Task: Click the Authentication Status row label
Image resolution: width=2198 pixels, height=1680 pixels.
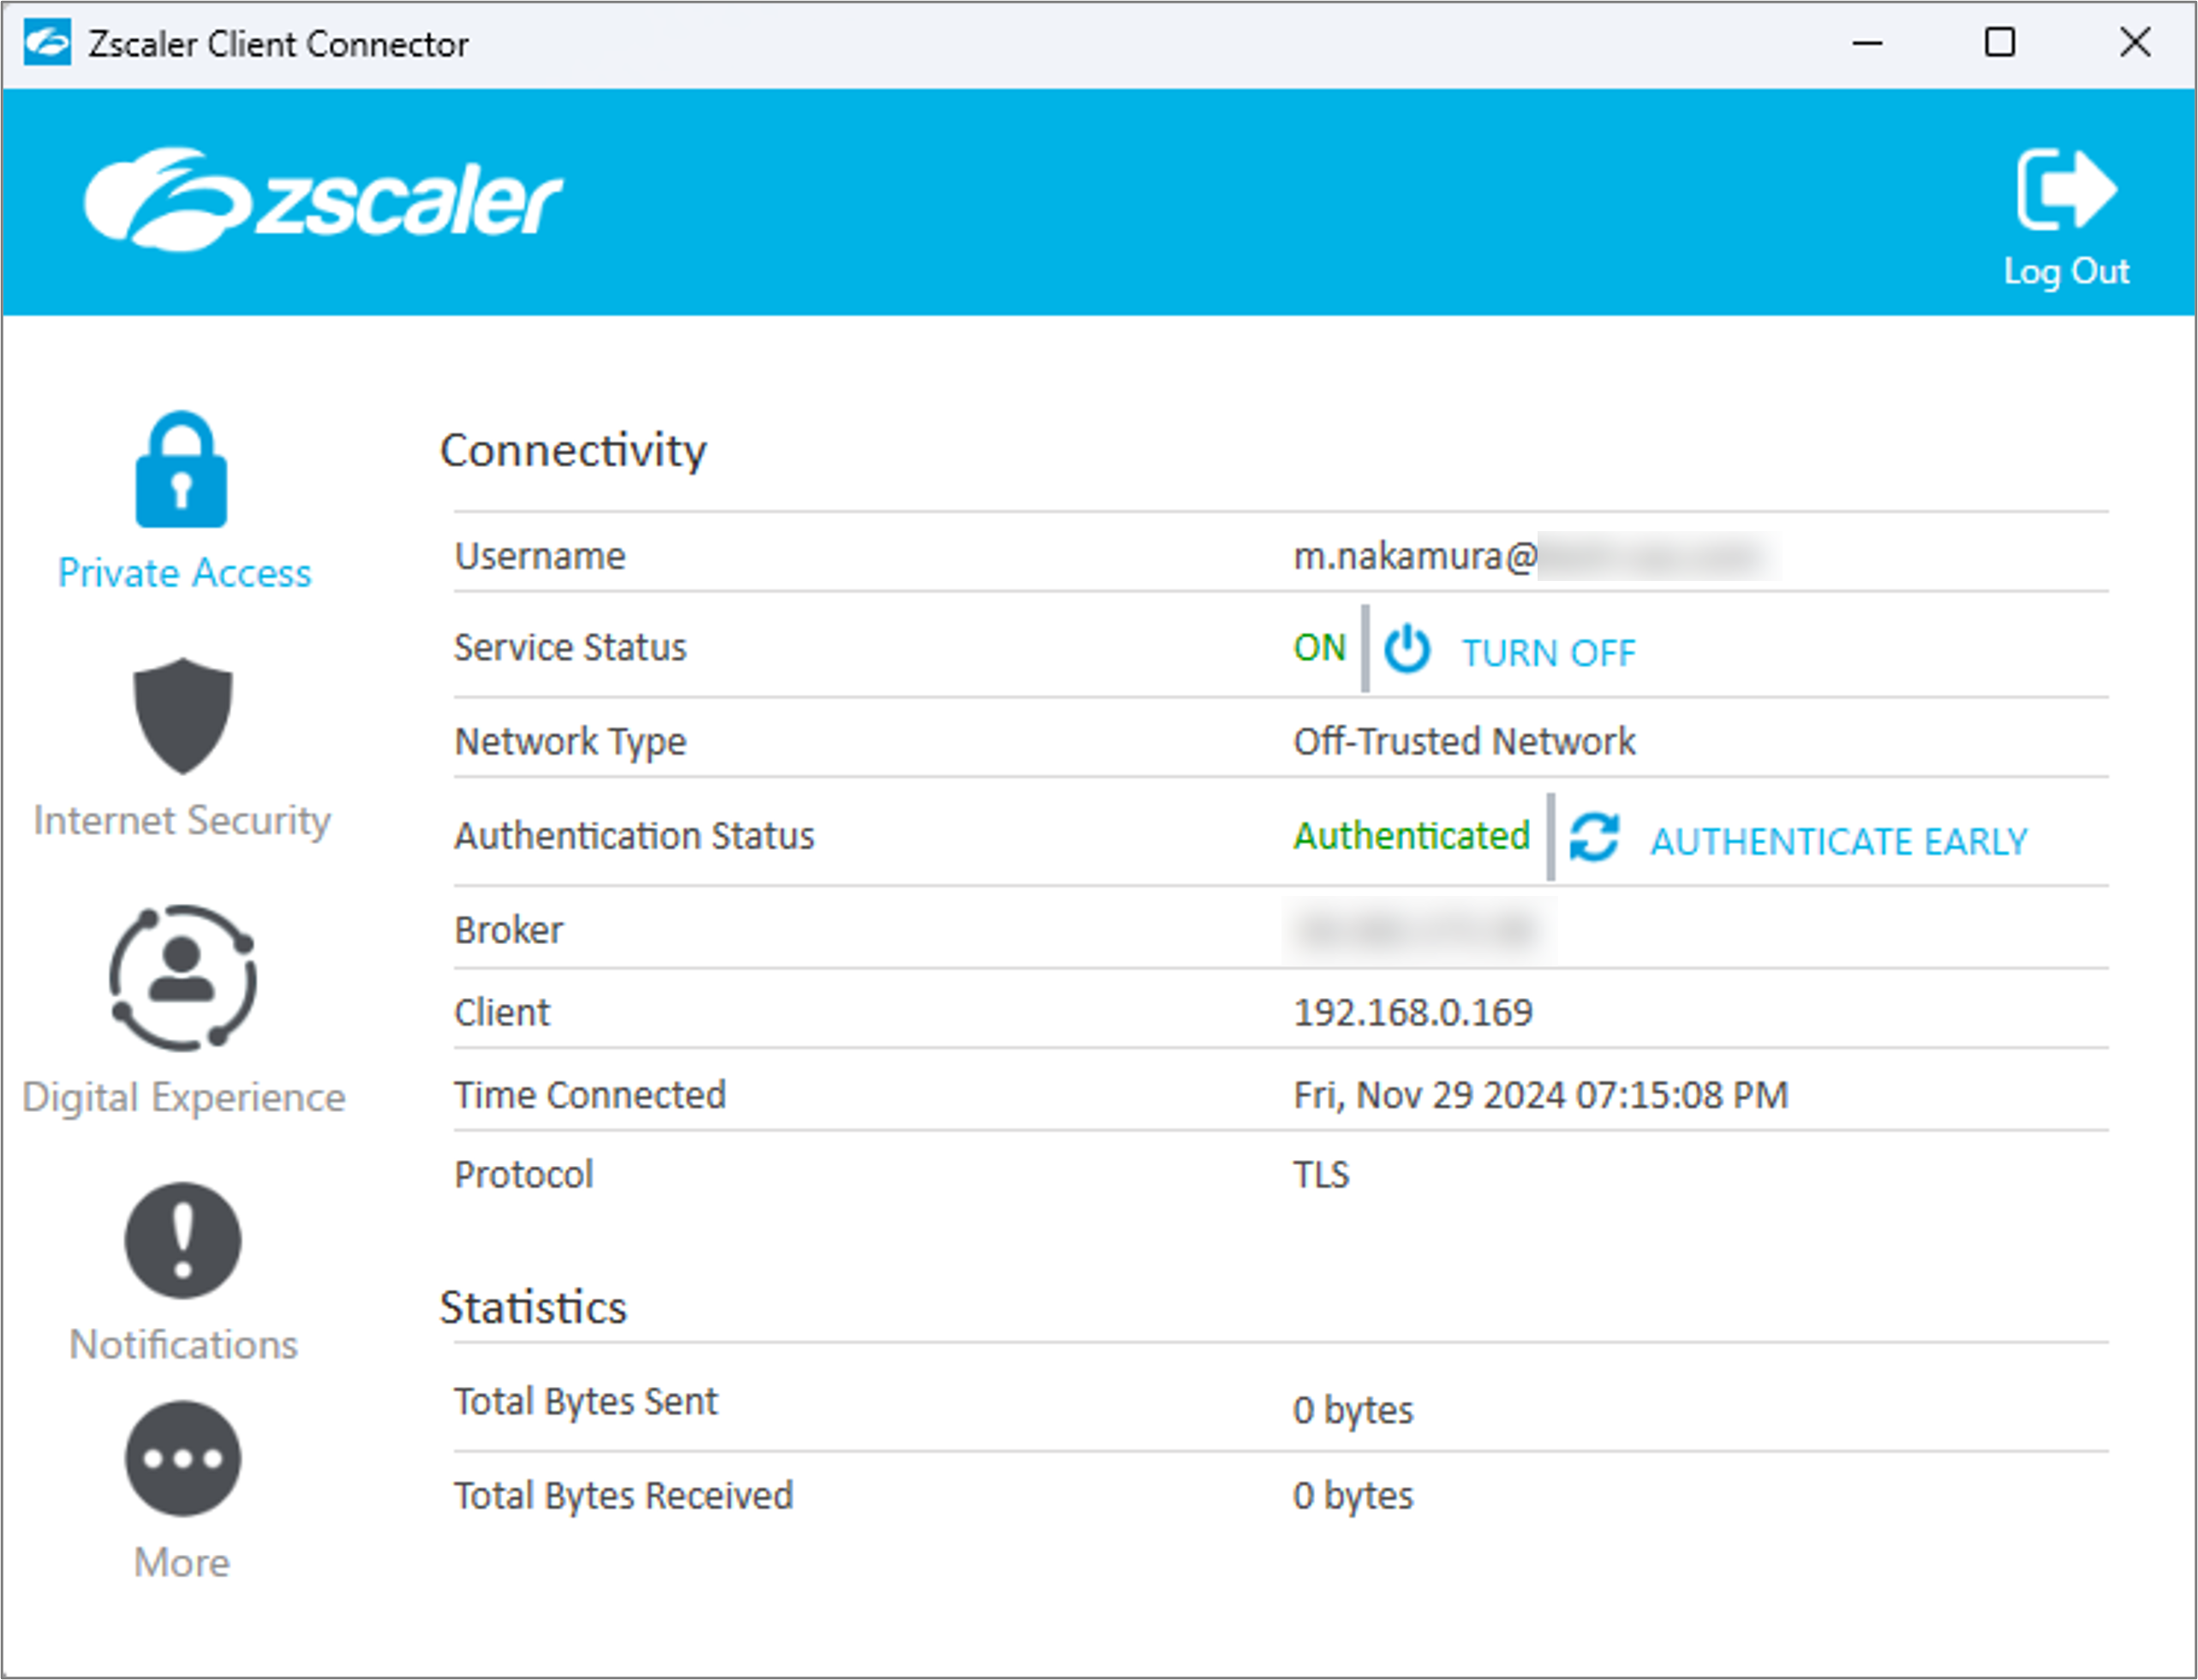Action: point(634,836)
